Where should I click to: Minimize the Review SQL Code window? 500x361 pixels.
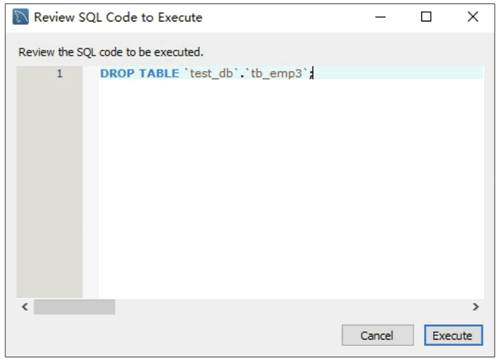click(380, 17)
